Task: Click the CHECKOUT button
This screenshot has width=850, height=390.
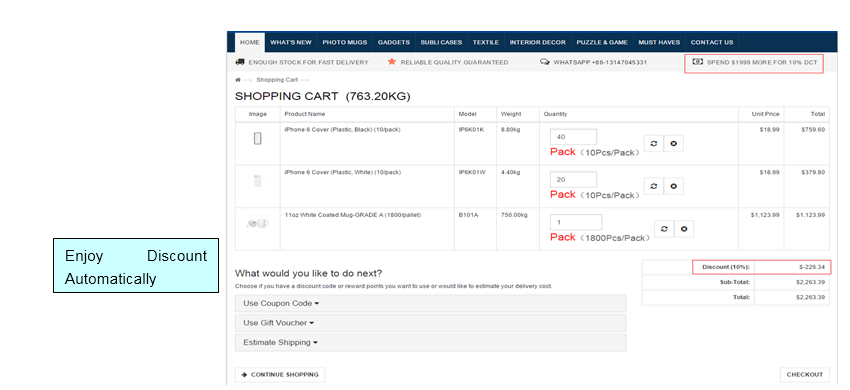Action: [x=804, y=374]
